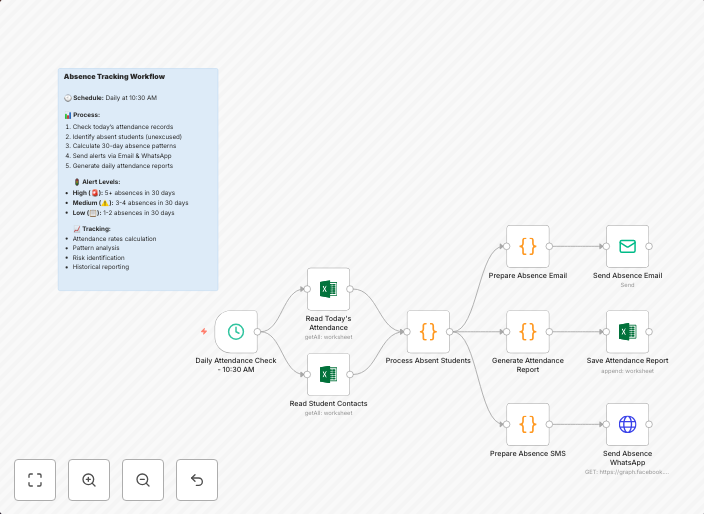Viewport: 704px width, 514px height.
Task: Zoom in on the canvas
Action: (x=89, y=480)
